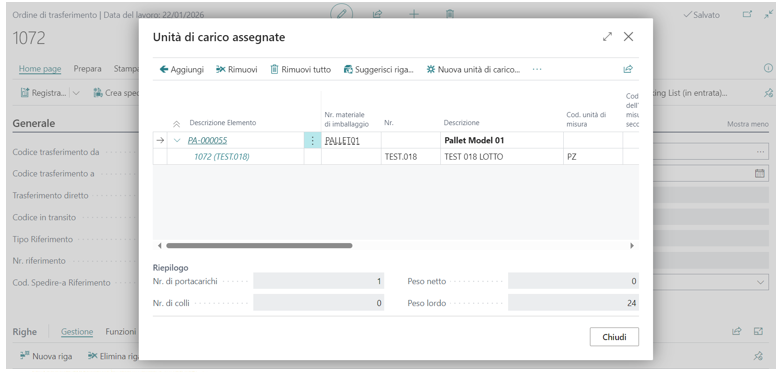Image resolution: width=780 pixels, height=372 pixels.
Task: Click Rimuovi in the dialog toolbar
Action: 237,70
